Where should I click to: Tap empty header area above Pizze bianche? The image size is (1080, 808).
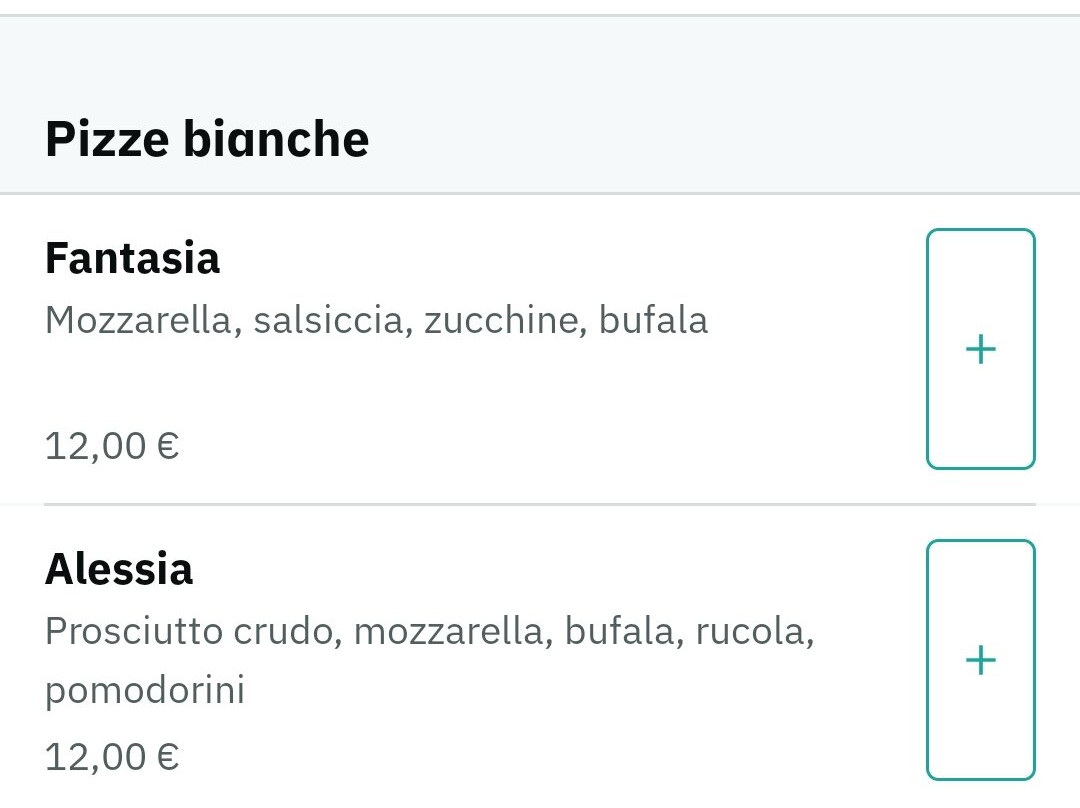[x=540, y=60]
